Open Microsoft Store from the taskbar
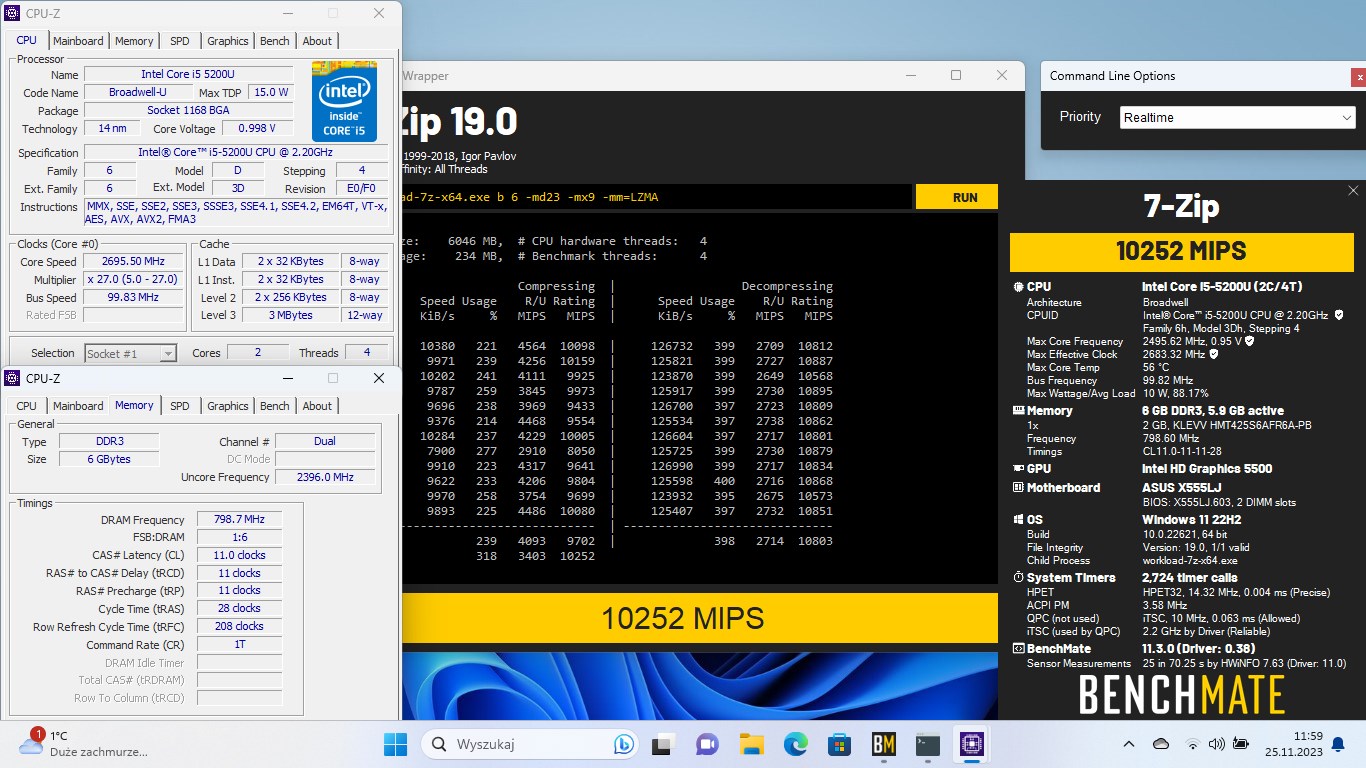The width and height of the screenshot is (1366, 768). coord(839,744)
